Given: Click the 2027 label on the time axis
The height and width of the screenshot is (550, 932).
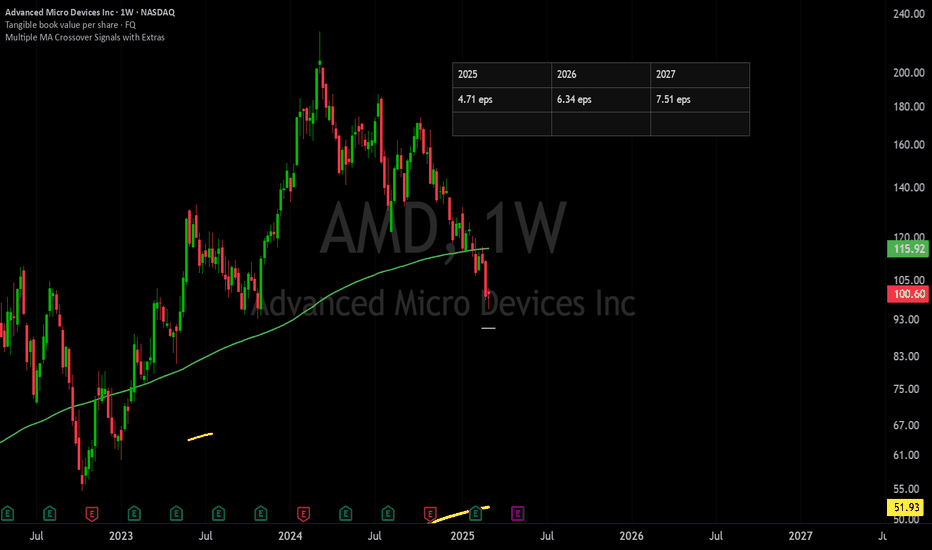Looking at the screenshot, I should tap(800, 536).
